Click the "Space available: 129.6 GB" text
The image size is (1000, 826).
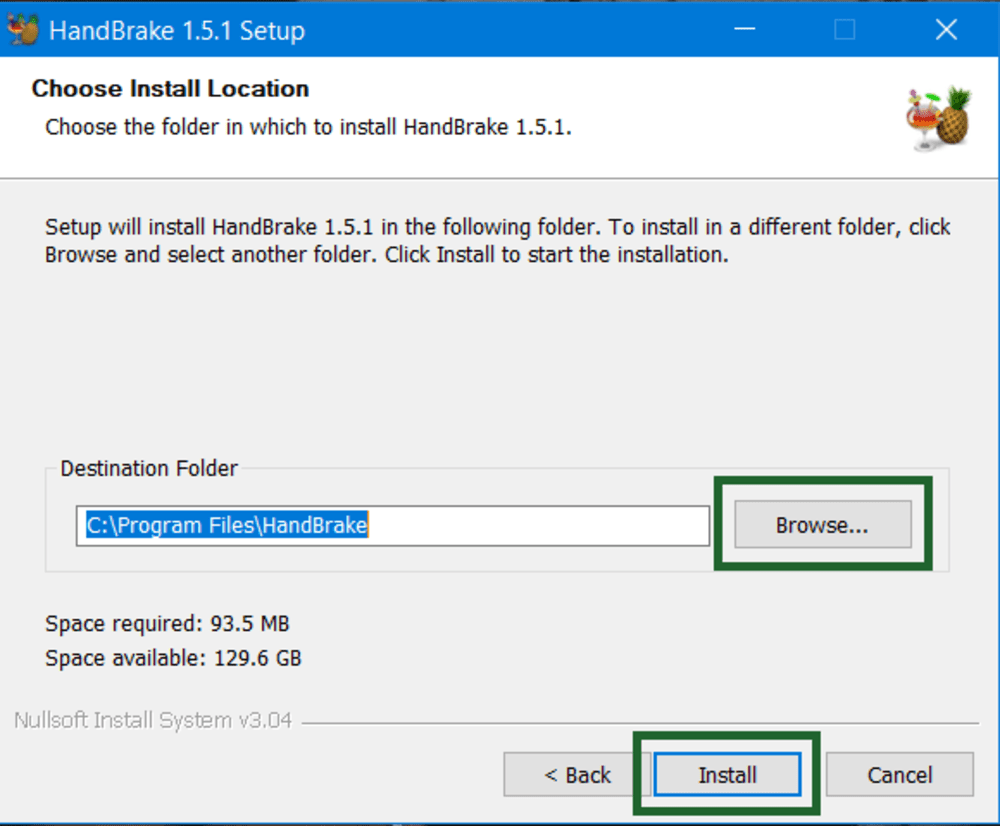point(173,658)
